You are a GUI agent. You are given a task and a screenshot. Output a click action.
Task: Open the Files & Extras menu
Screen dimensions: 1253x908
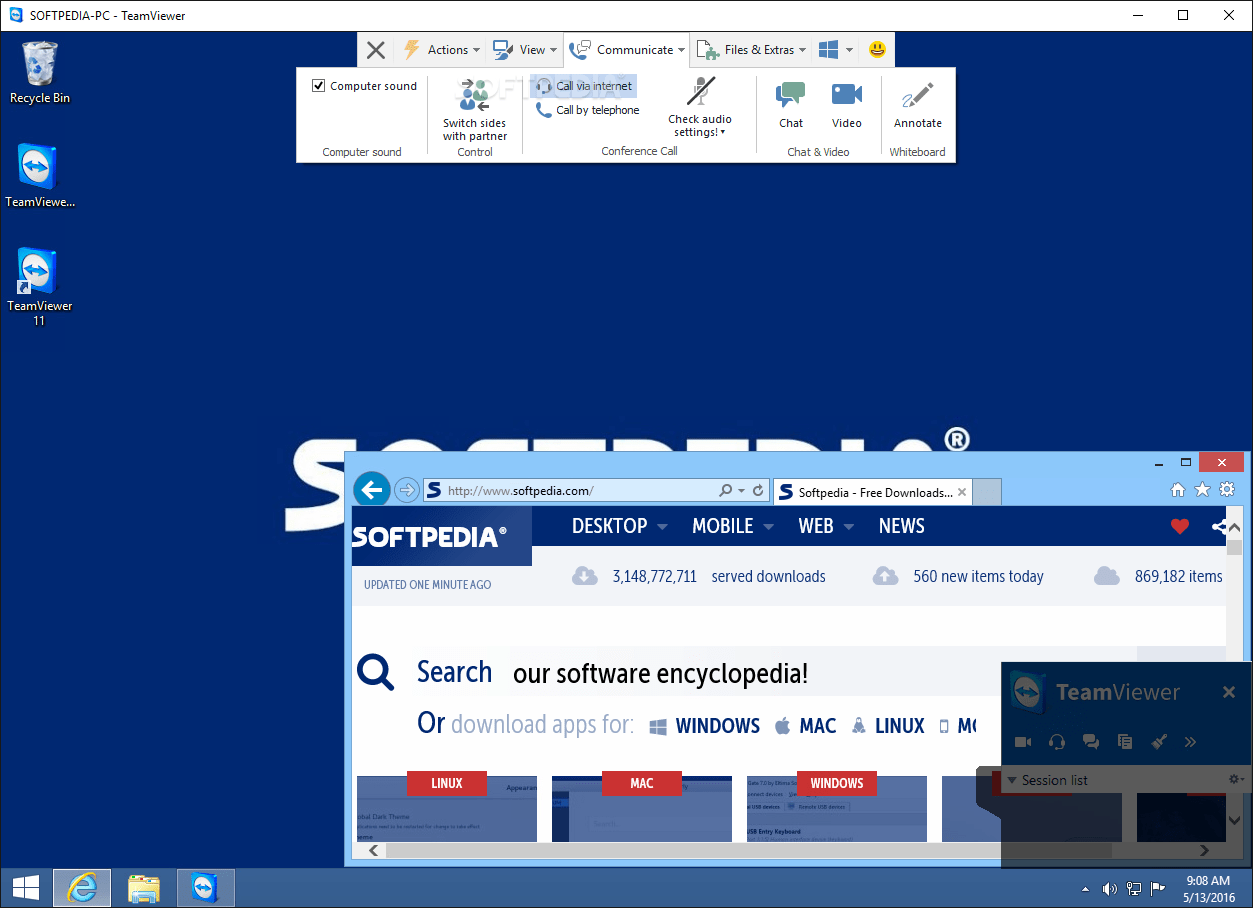(752, 50)
